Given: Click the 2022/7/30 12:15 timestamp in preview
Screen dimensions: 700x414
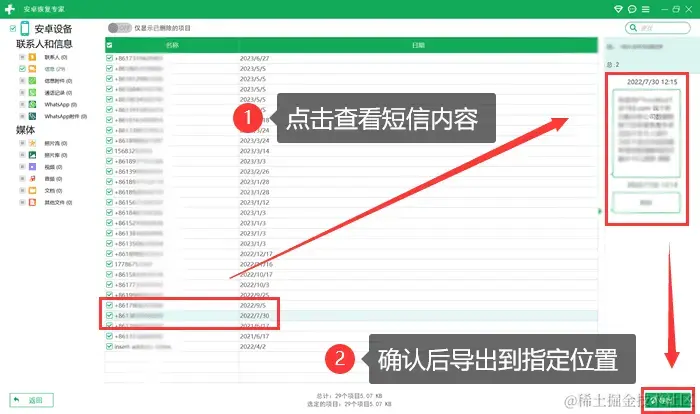Looking at the screenshot, I should (652, 82).
